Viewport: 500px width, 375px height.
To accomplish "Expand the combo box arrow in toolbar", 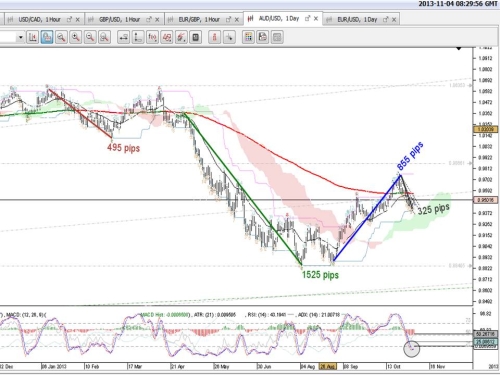I will [21, 37].
